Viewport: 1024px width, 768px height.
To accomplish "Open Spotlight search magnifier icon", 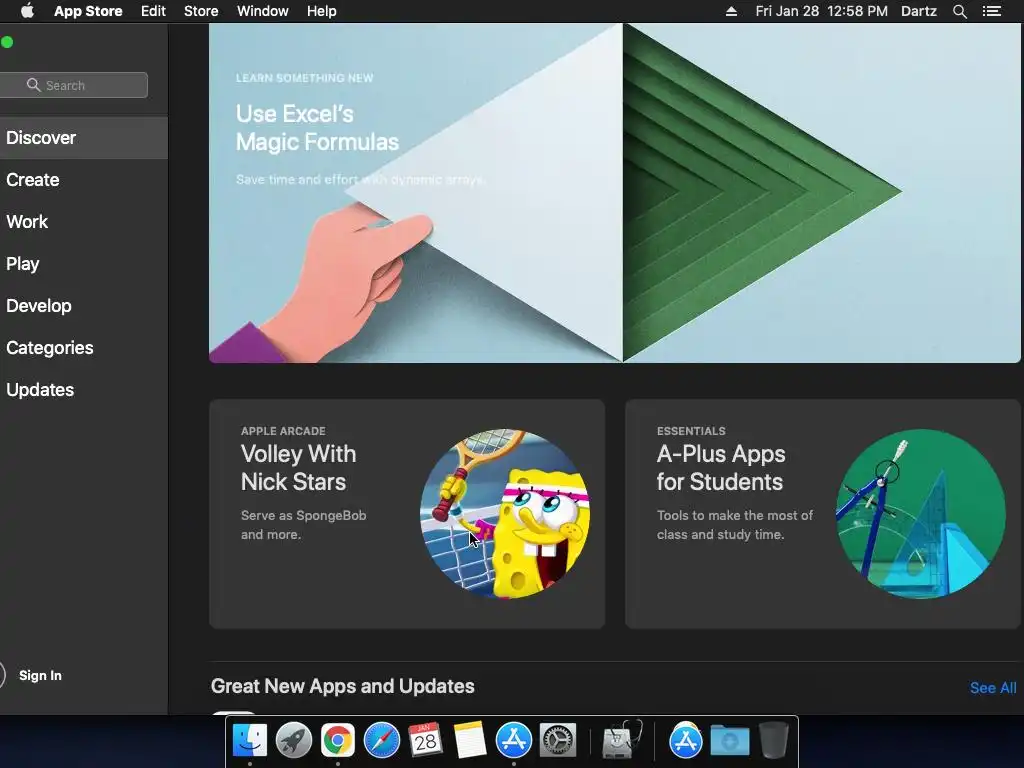I will (960, 11).
